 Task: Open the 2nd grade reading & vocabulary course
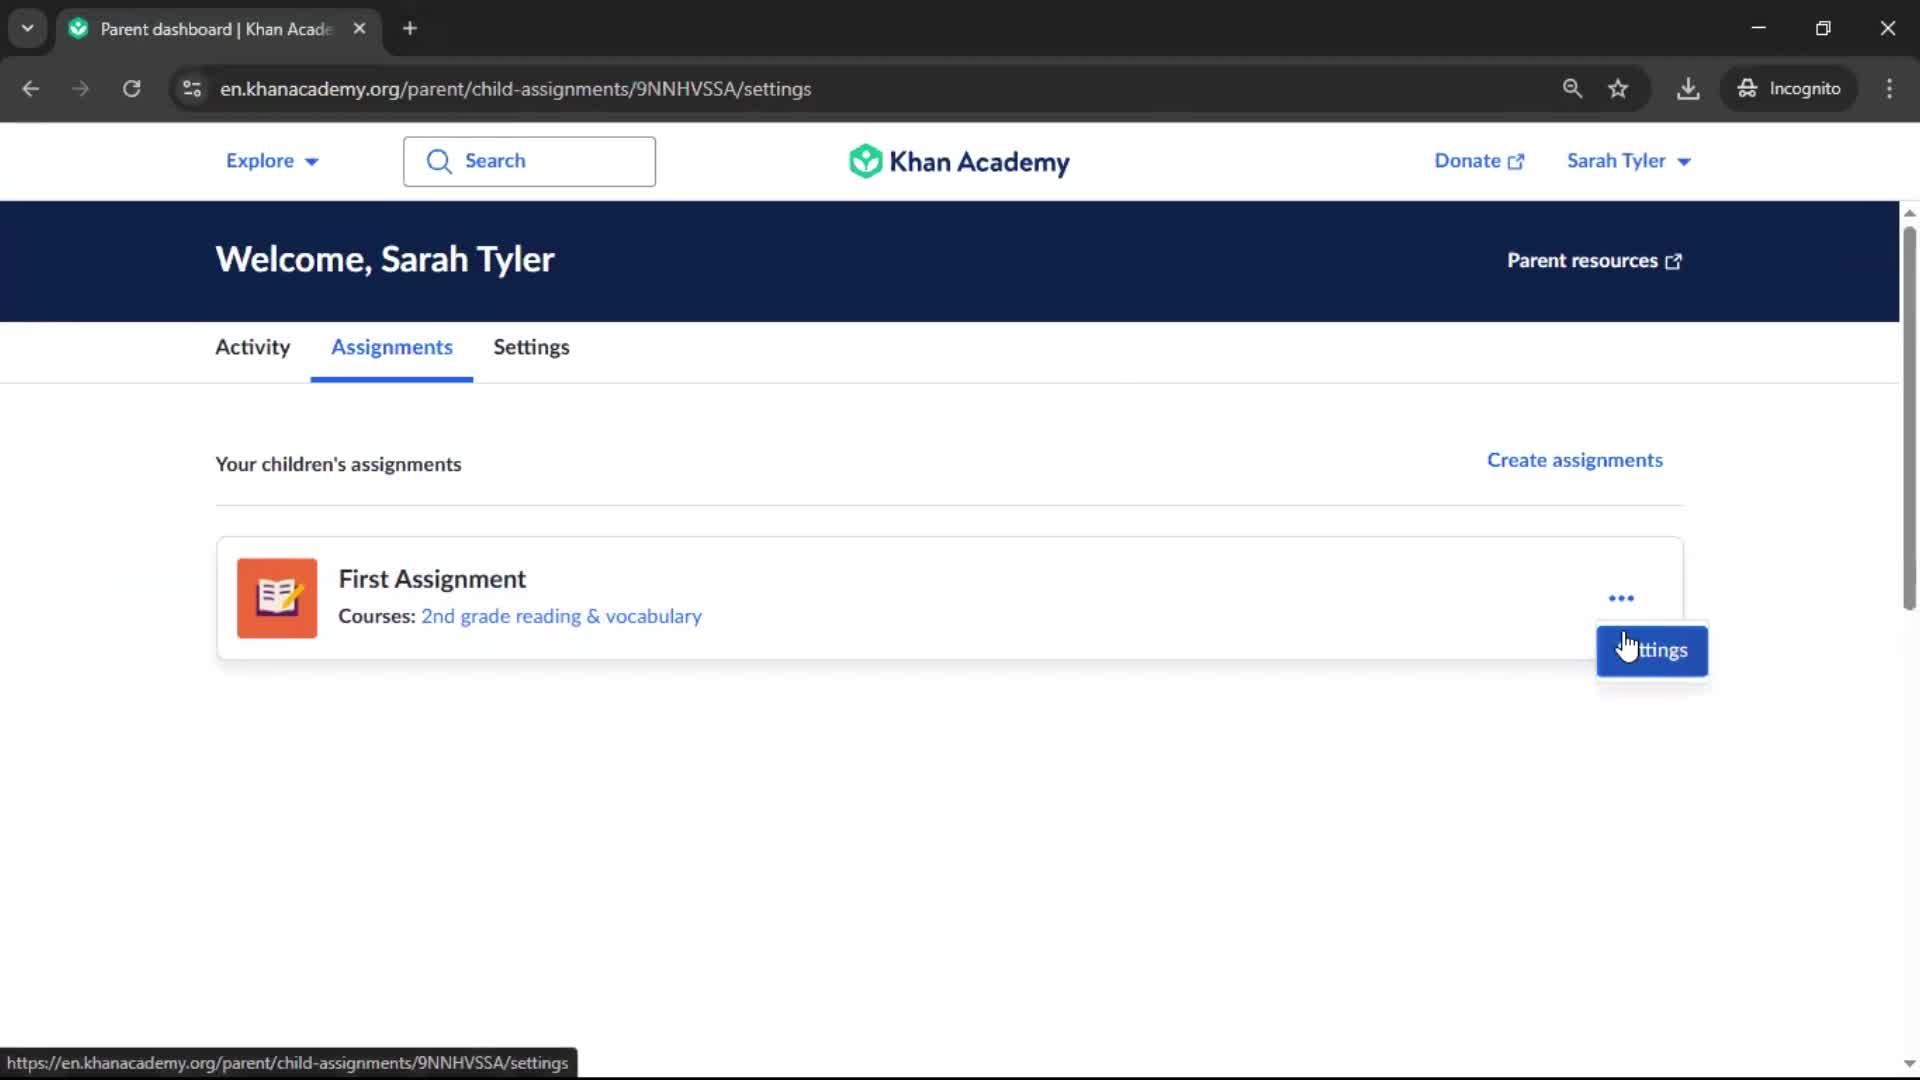click(x=561, y=616)
